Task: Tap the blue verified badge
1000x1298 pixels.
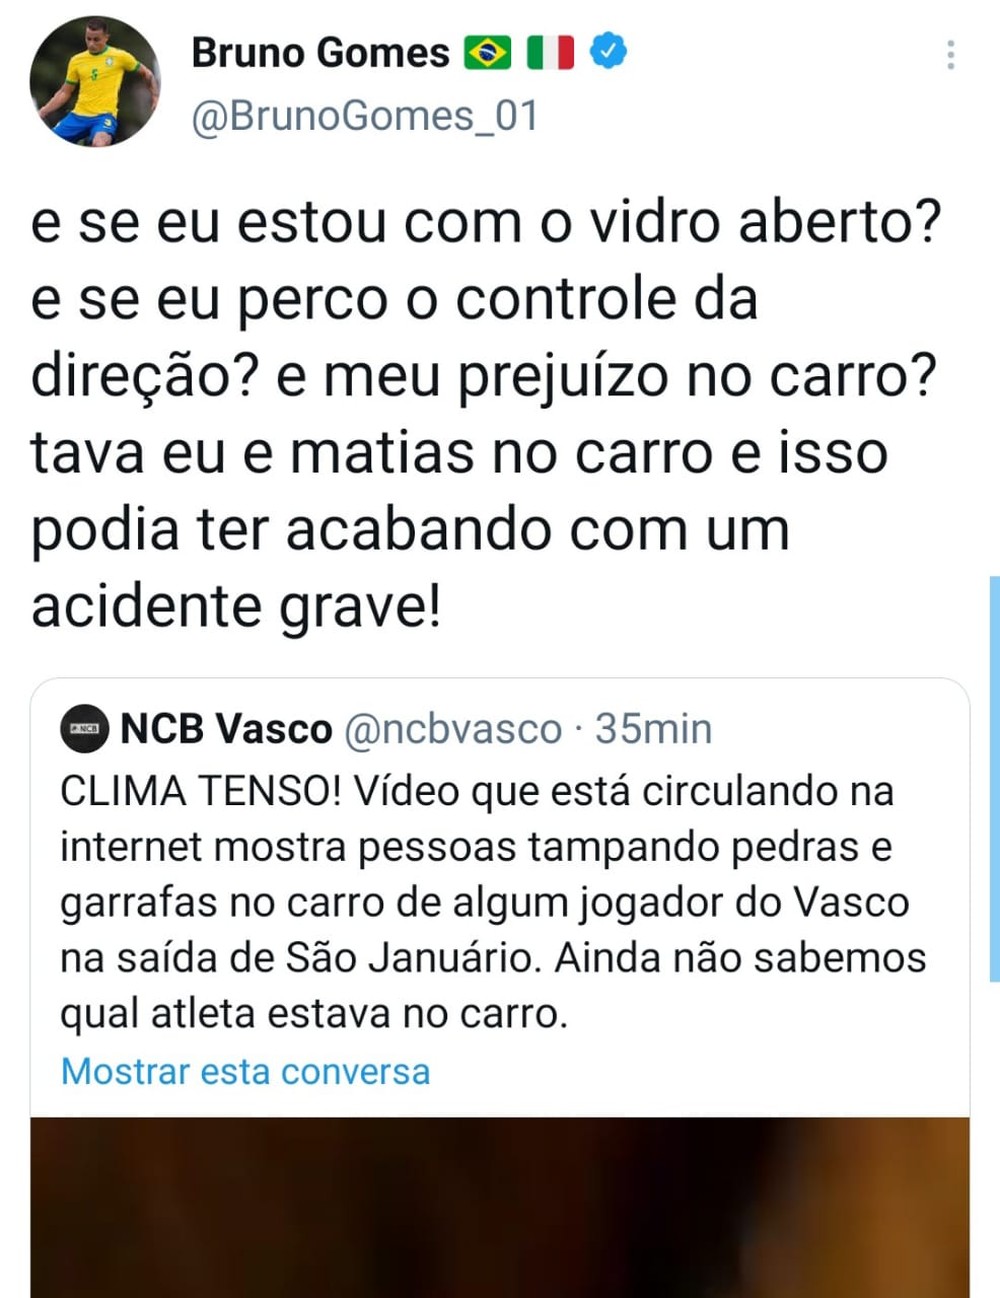Action: click(x=608, y=50)
